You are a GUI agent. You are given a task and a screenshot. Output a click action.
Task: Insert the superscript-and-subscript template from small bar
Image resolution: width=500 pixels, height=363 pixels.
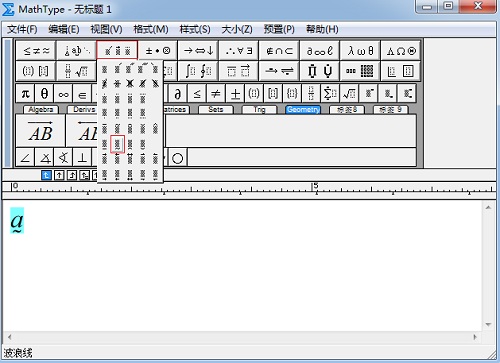pyautogui.click(x=407, y=94)
